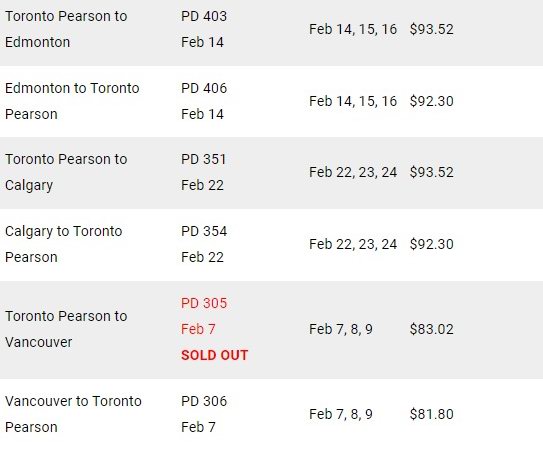Screen dimensions: 543x452
Task: Open flight PD 403 details
Action: pyautogui.click(x=204, y=16)
